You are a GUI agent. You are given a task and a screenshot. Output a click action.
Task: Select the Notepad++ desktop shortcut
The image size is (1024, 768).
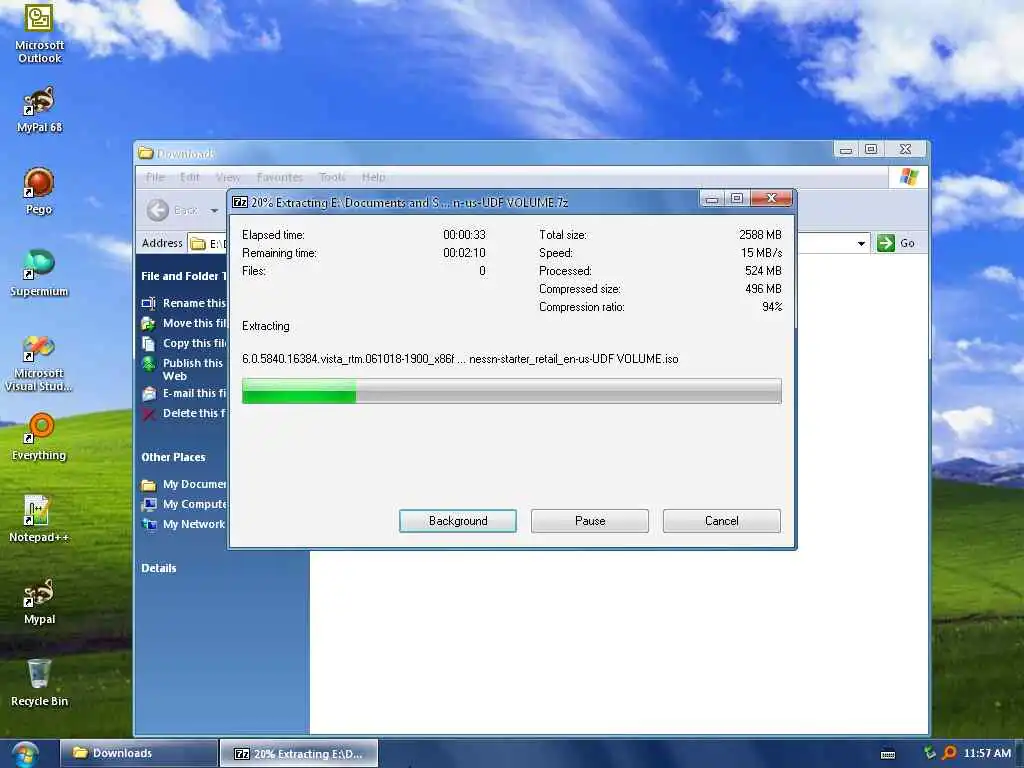pos(39,519)
